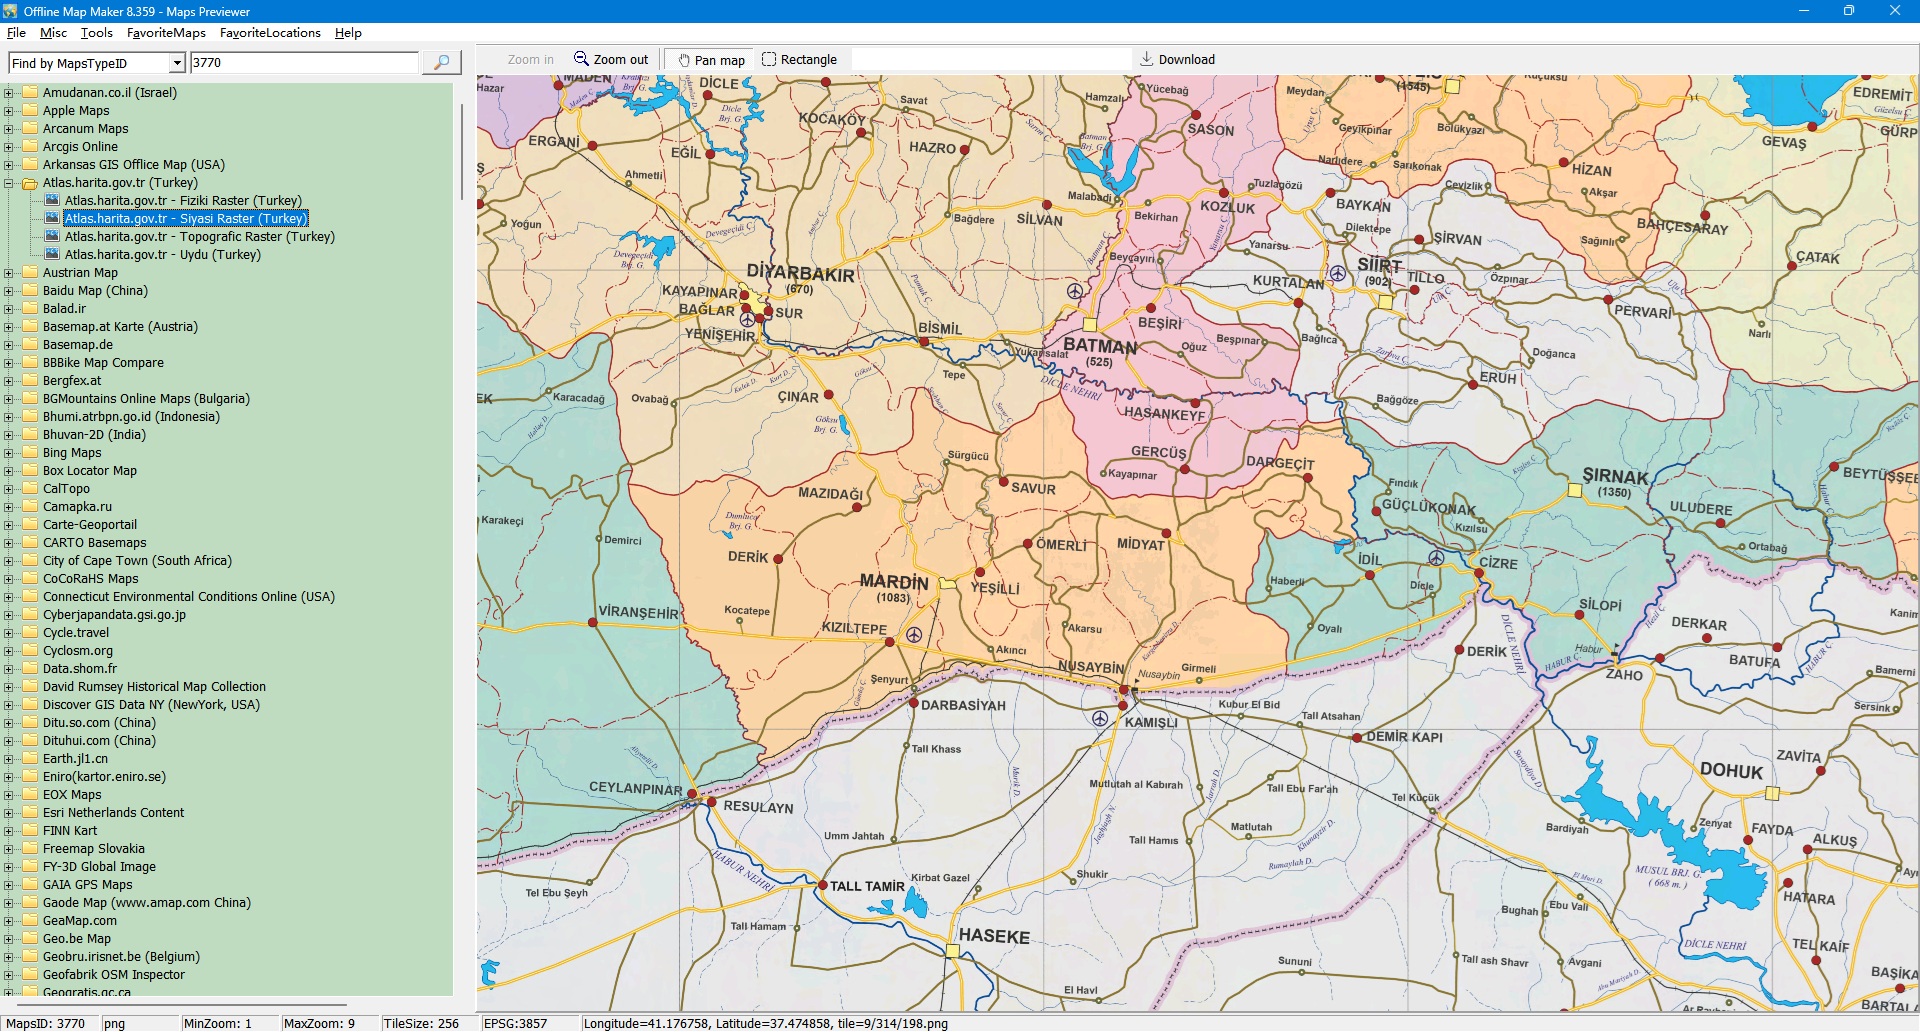The height and width of the screenshot is (1032, 1920).
Task: Select Siyasi Raster (Turkey) map entry
Action: click(186, 218)
